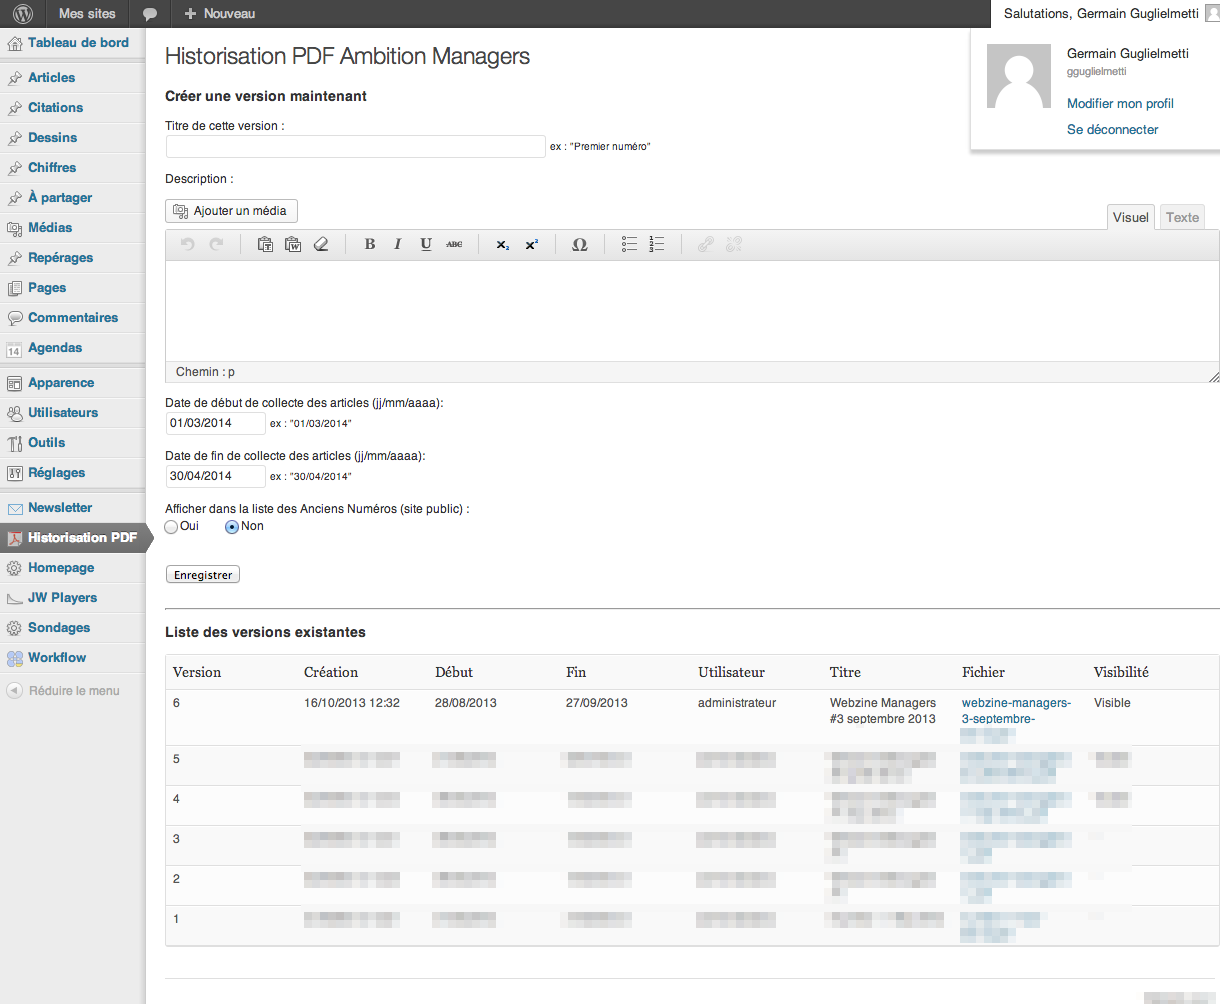Open the Apparence menu
1220x1004 pixels.
[72, 383]
